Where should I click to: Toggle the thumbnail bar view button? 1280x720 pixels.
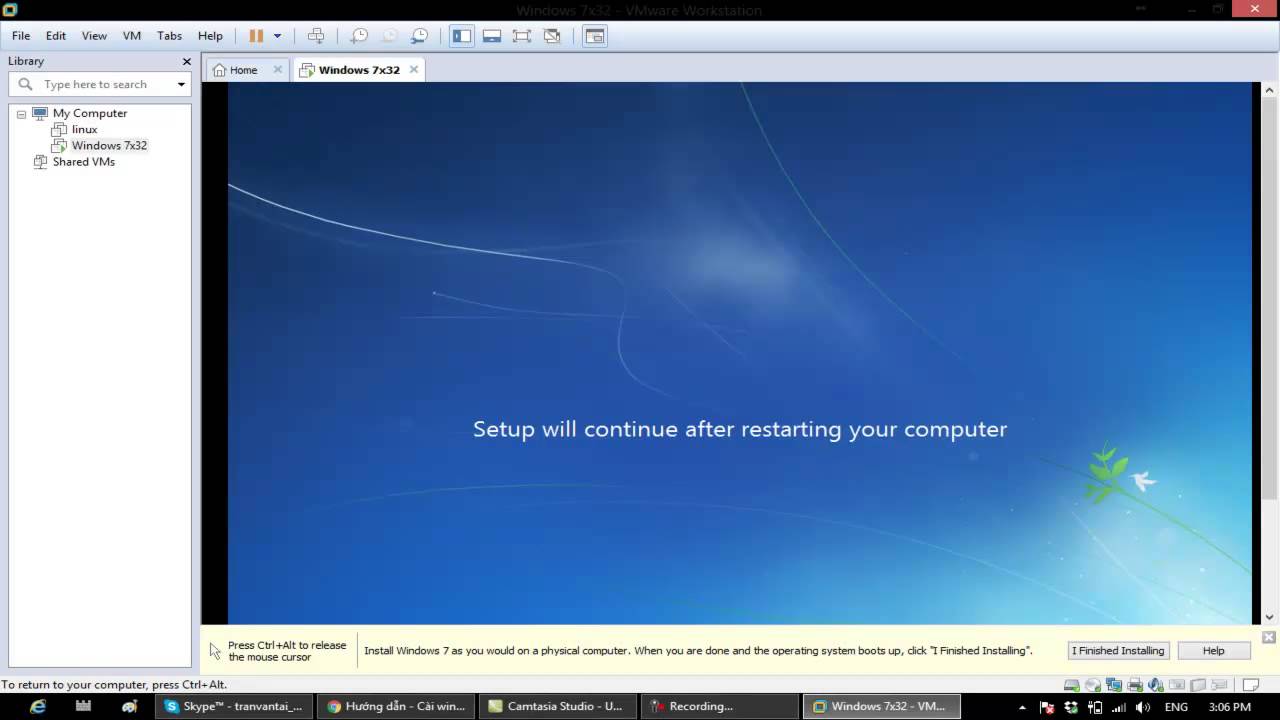click(492, 36)
